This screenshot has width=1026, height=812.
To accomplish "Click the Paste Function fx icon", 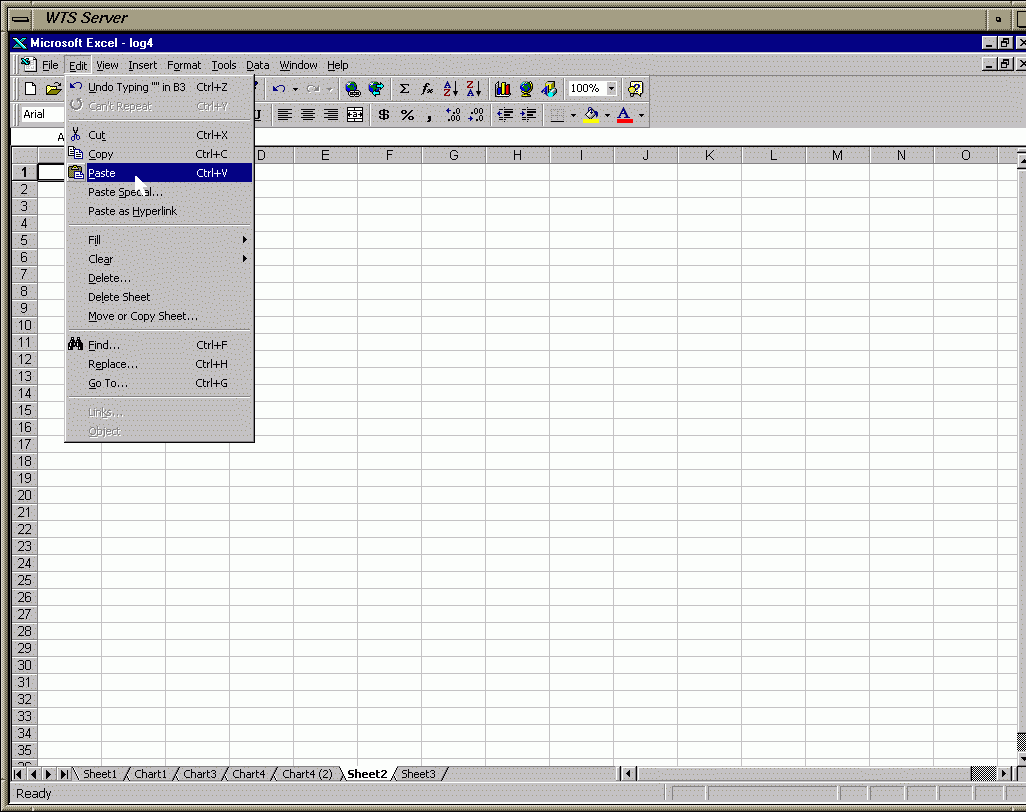I will pos(427,89).
